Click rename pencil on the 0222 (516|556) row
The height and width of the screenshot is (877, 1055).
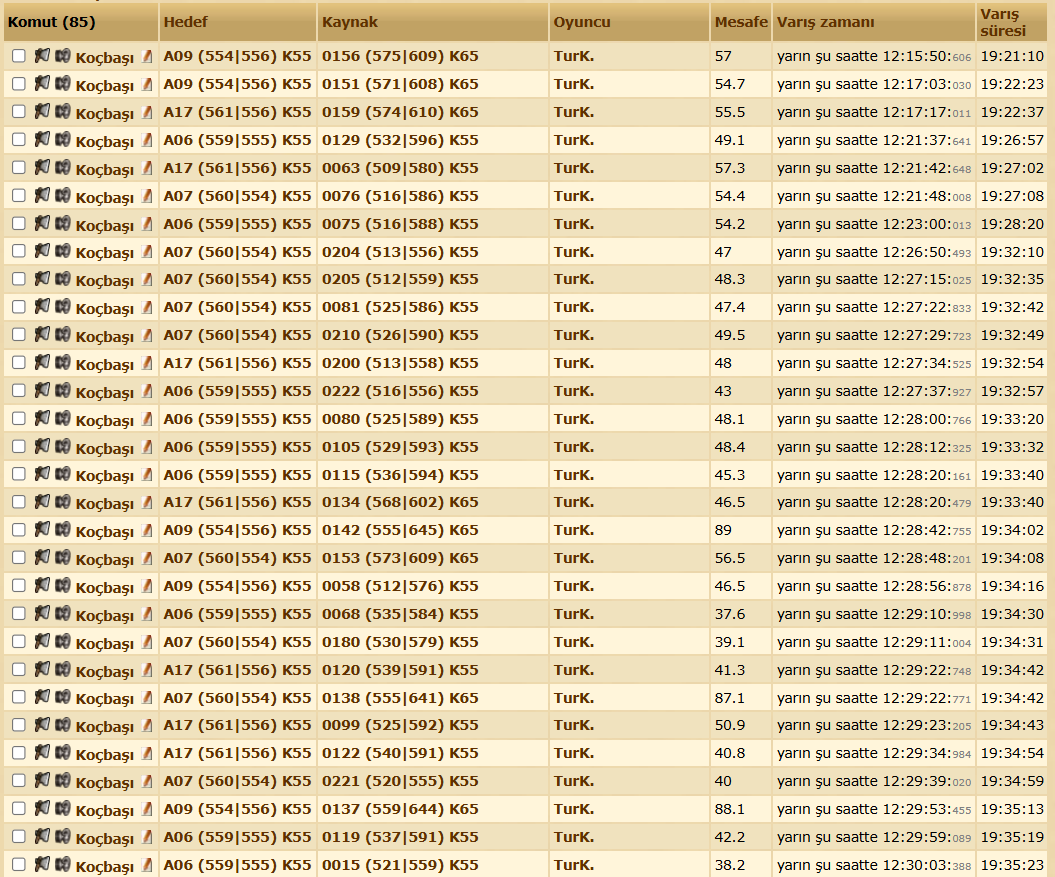pyautogui.click(x=147, y=391)
